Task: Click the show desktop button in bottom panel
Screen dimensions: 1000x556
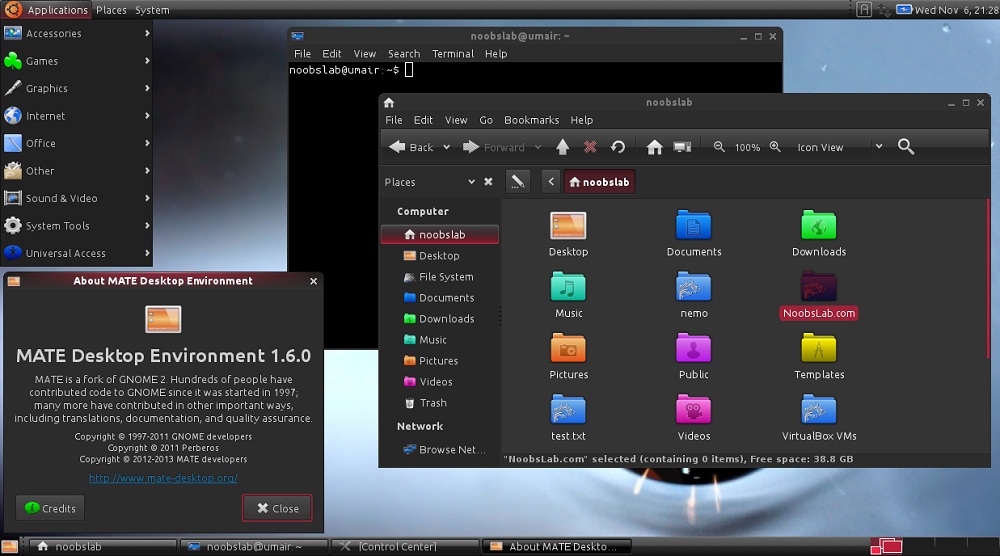Action: pos(10,546)
